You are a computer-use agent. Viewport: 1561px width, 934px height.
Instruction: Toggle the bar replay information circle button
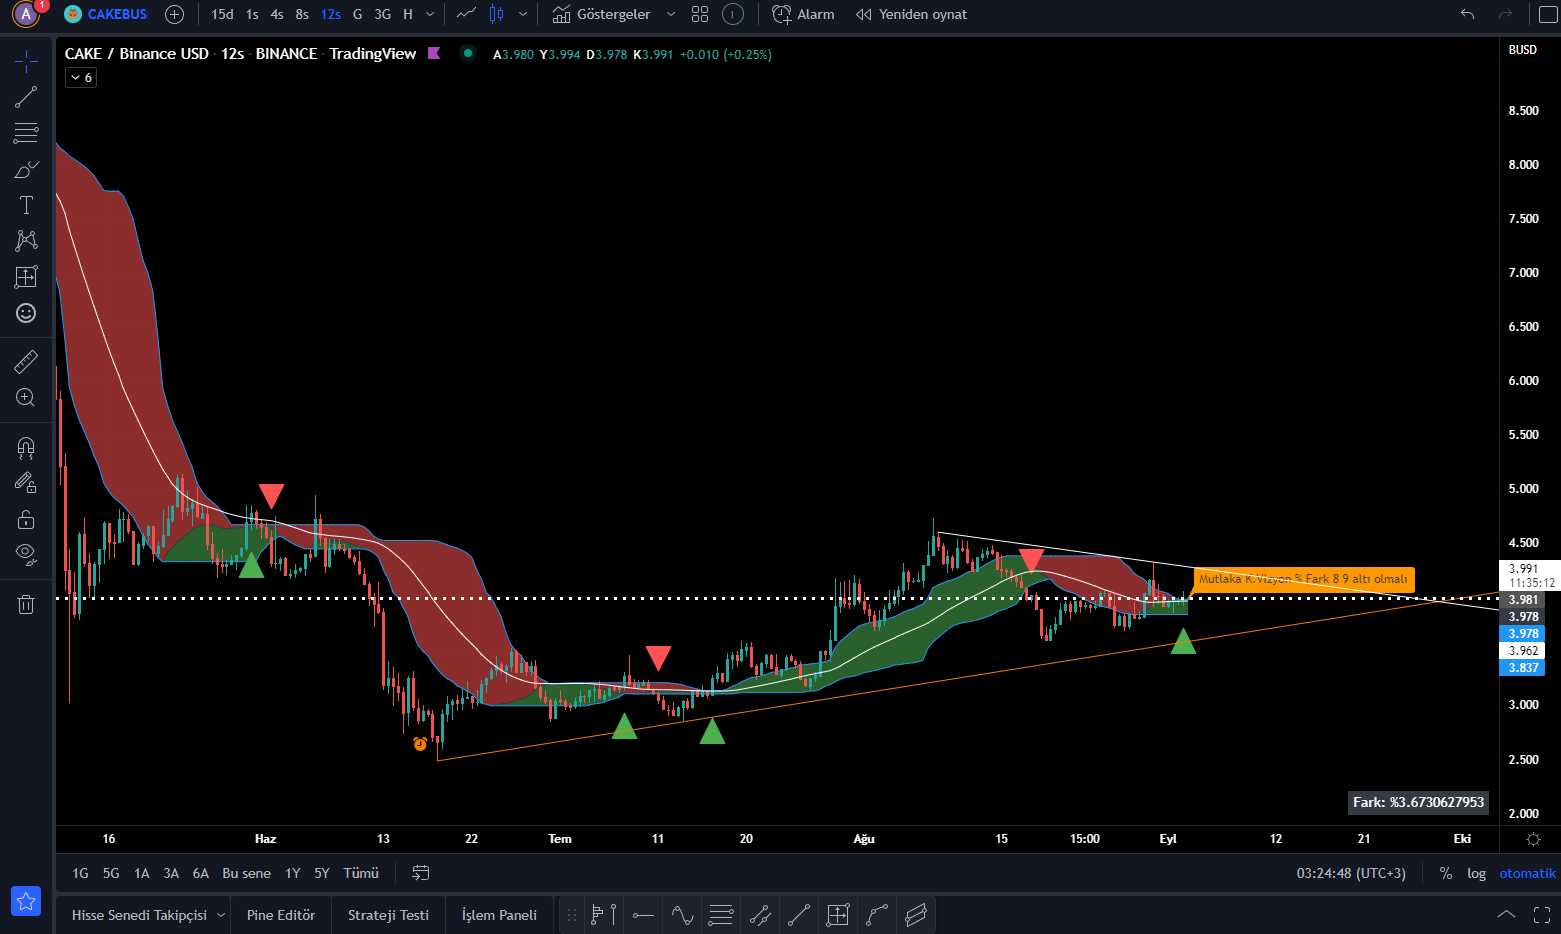click(x=733, y=14)
